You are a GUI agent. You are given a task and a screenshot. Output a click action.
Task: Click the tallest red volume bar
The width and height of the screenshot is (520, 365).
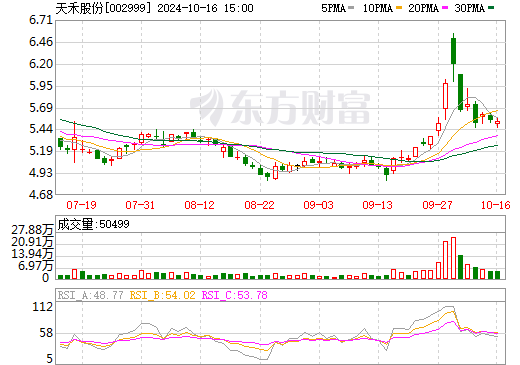click(x=453, y=258)
